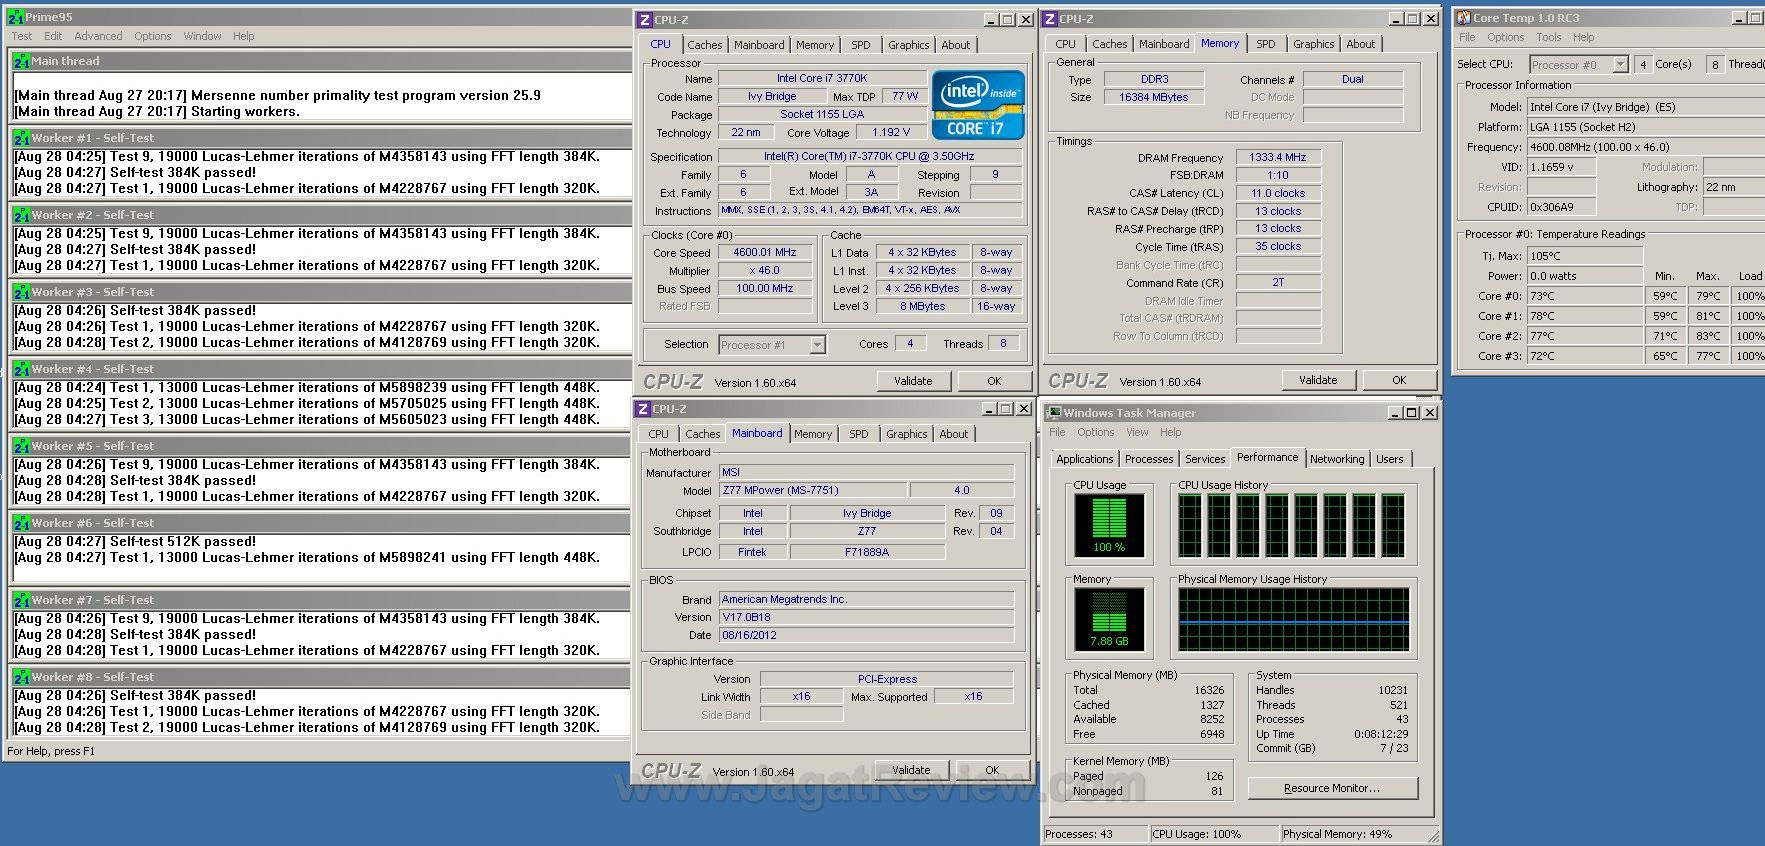The height and width of the screenshot is (846, 1765).
Task: Click the title icon of the CPU-Z Memory window
Action: [x=1050, y=19]
